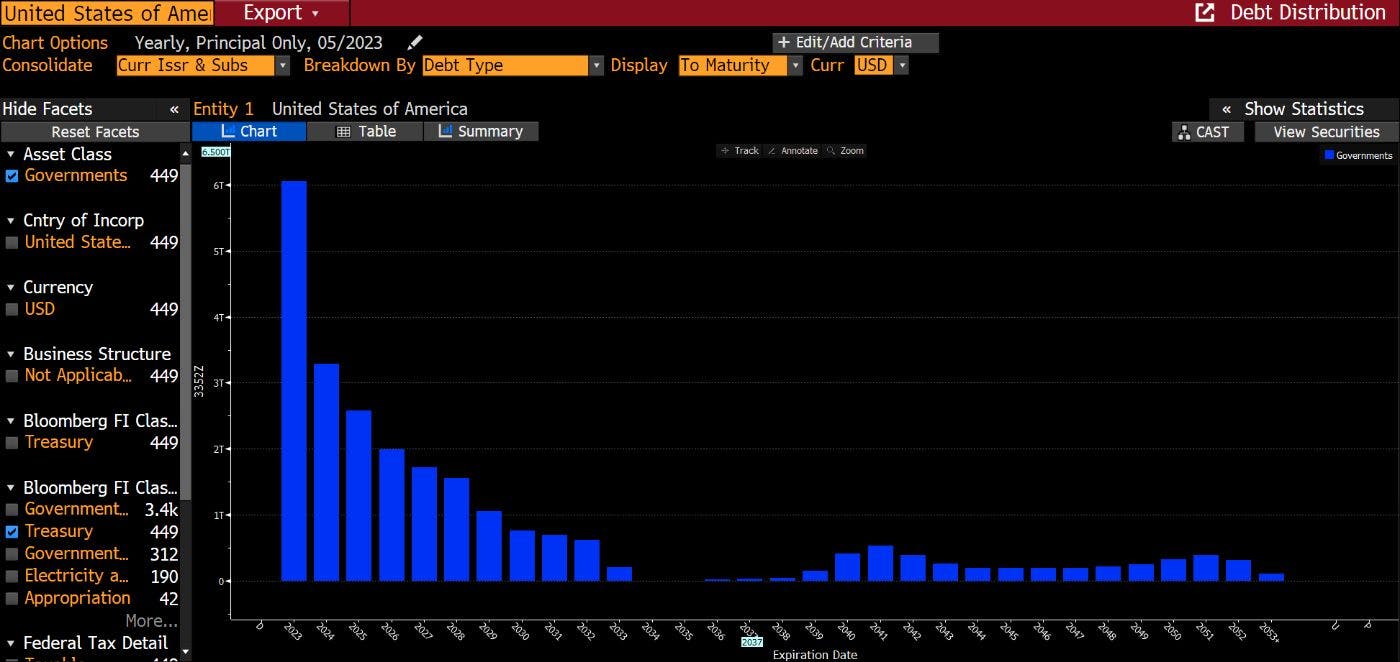Click the Edit/Add Criteria button
The height and width of the screenshot is (662, 1400).
click(855, 43)
